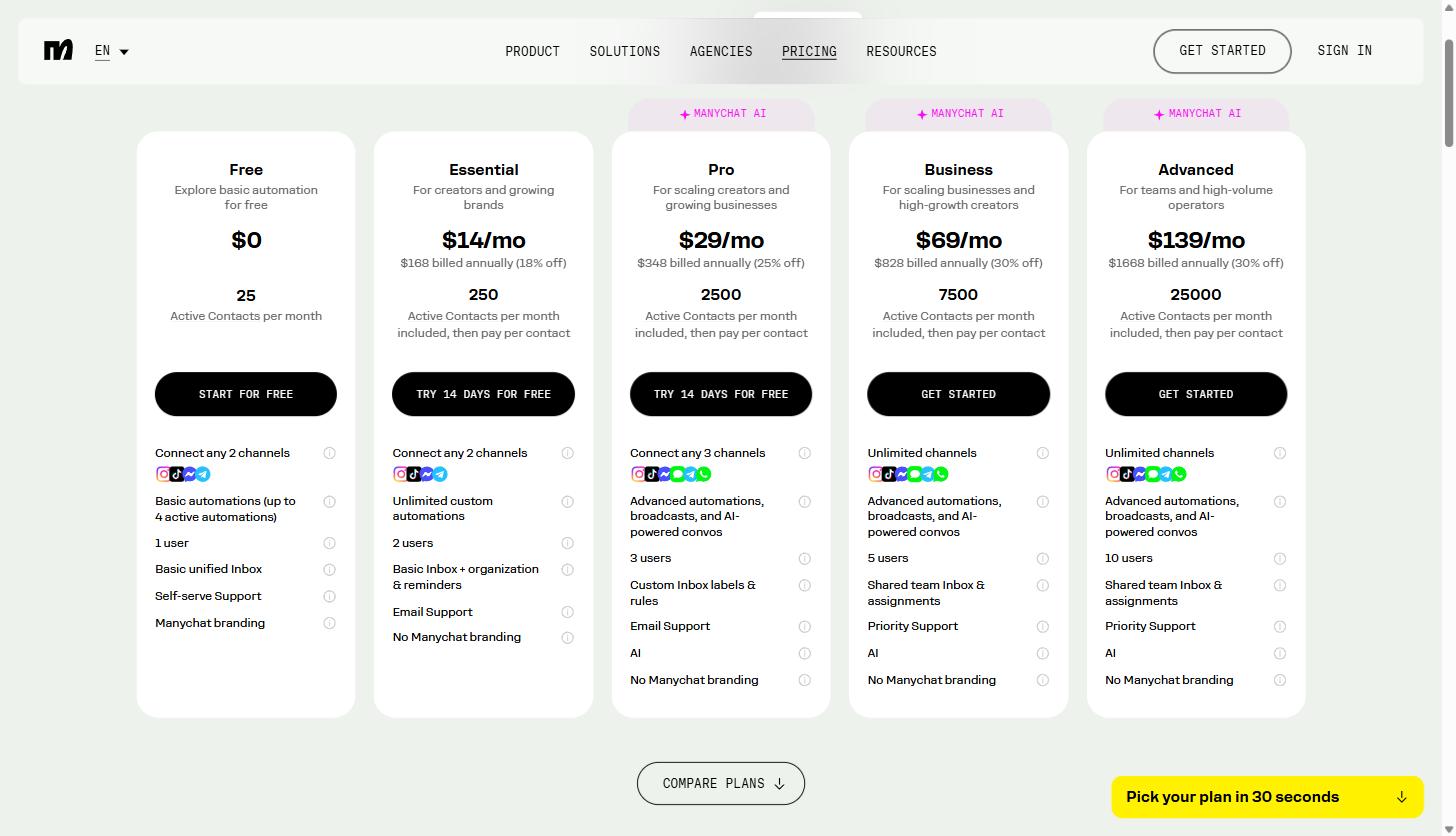The width and height of the screenshot is (1456, 836).
Task: Click the $1668 billed annually (30% off) text
Action: (x=1196, y=263)
